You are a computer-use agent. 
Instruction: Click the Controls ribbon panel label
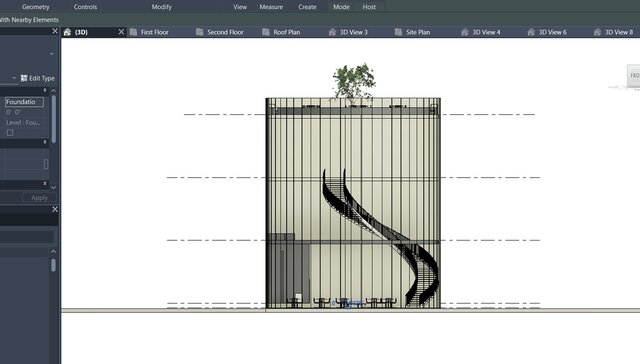point(85,7)
